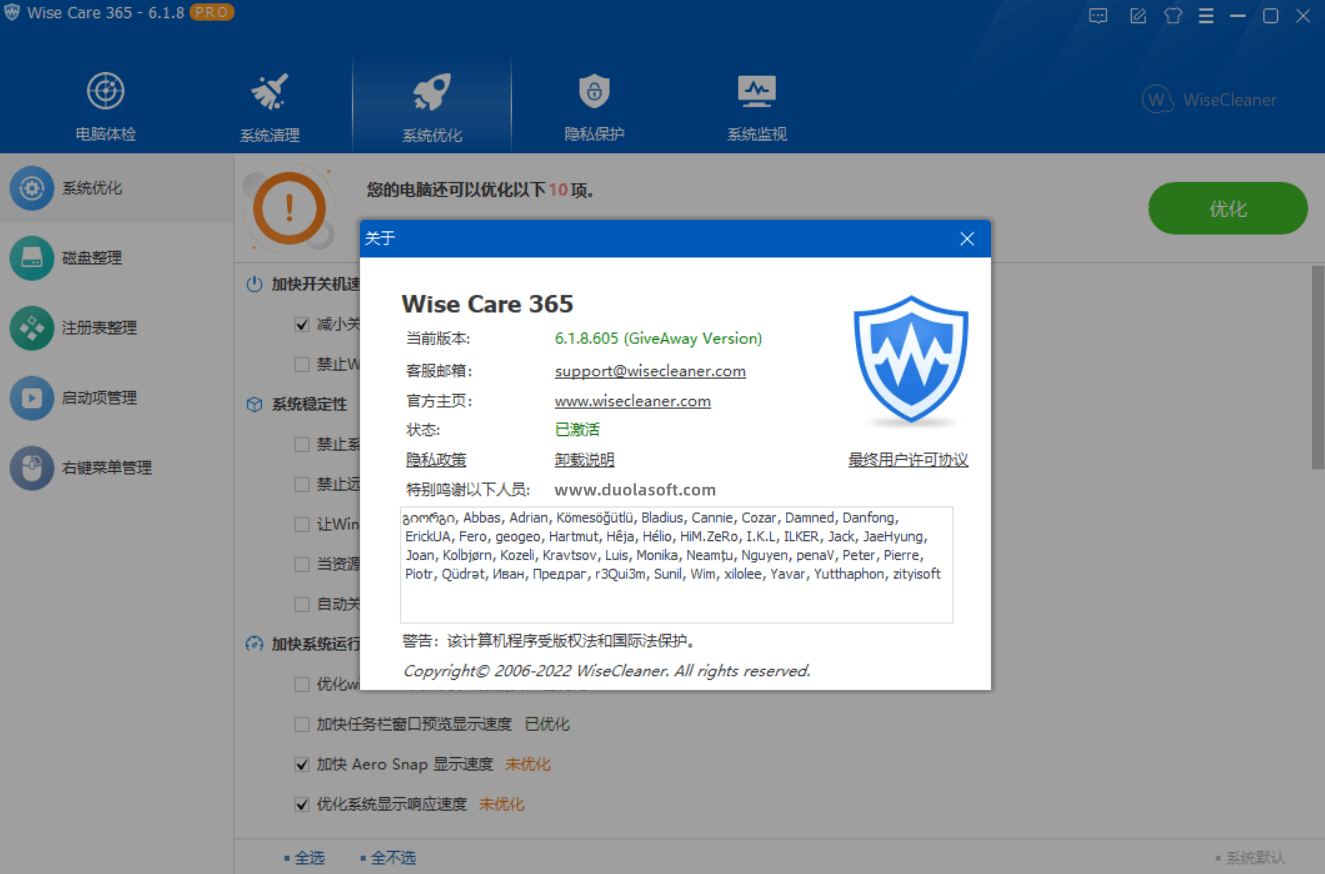Click the cube icon beside 系统稳定性
Viewport: 1325px width, 874px height.
click(x=254, y=404)
